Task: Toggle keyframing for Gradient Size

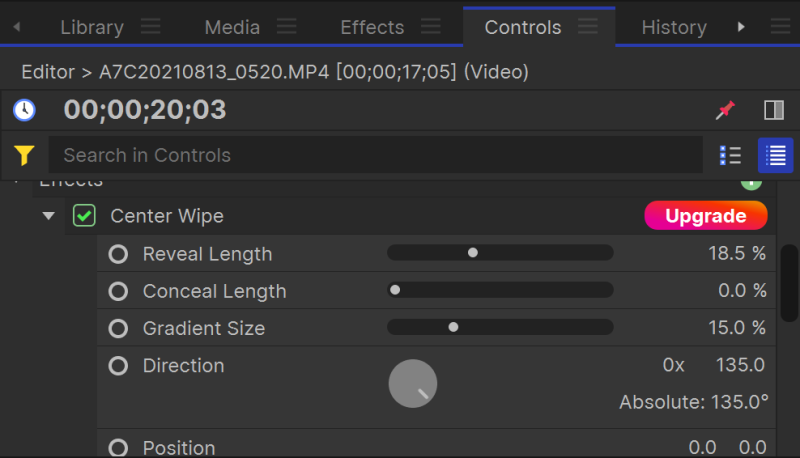Action: (118, 328)
